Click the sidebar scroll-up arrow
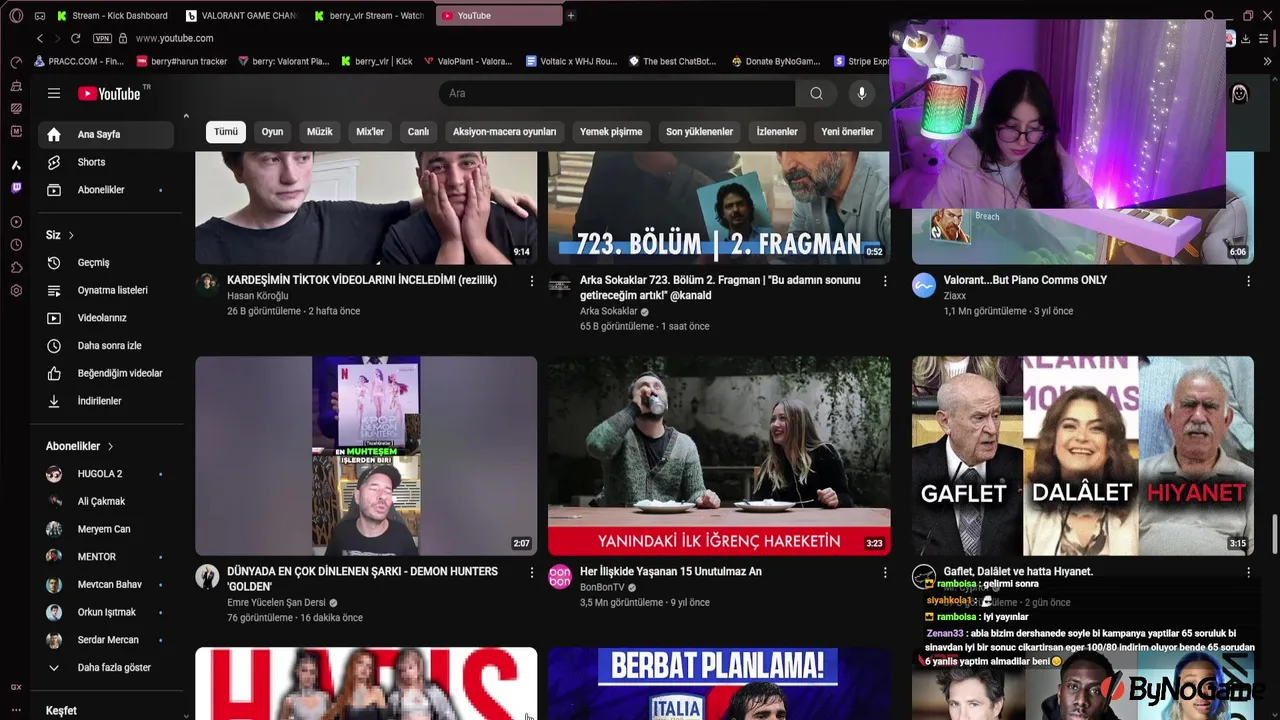The height and width of the screenshot is (720, 1280). click(186, 117)
